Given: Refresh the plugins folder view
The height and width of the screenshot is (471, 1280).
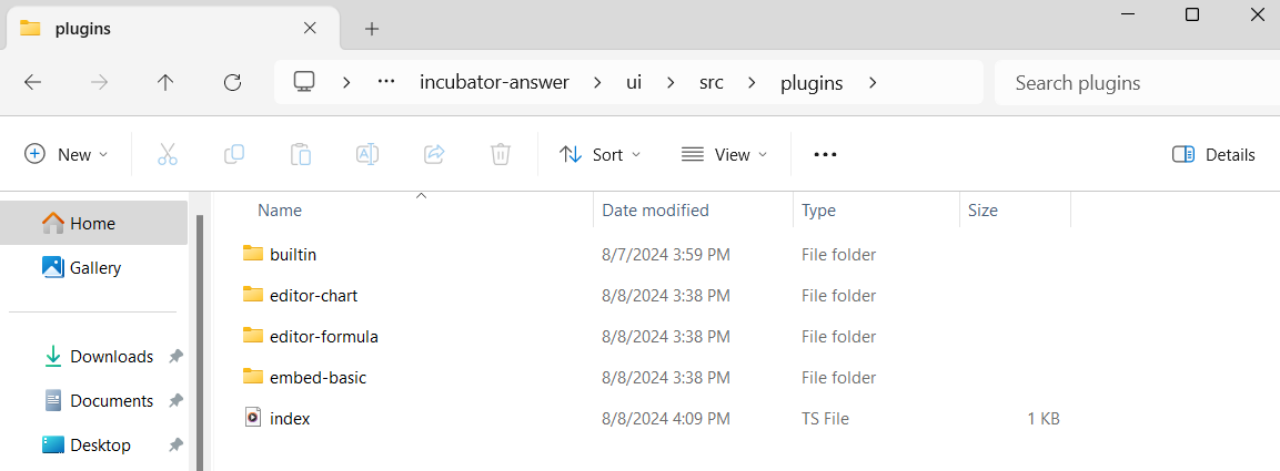Looking at the screenshot, I should click(232, 83).
